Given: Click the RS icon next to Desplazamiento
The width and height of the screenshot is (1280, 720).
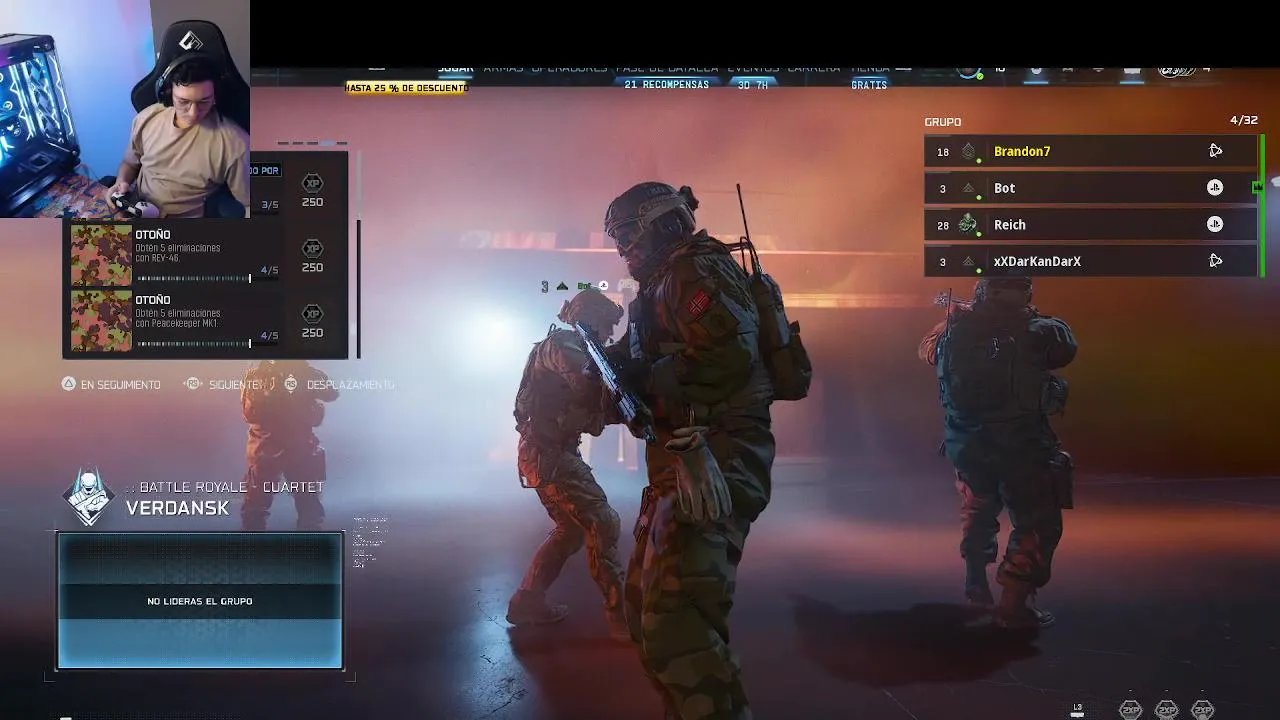Looking at the screenshot, I should 291,384.
